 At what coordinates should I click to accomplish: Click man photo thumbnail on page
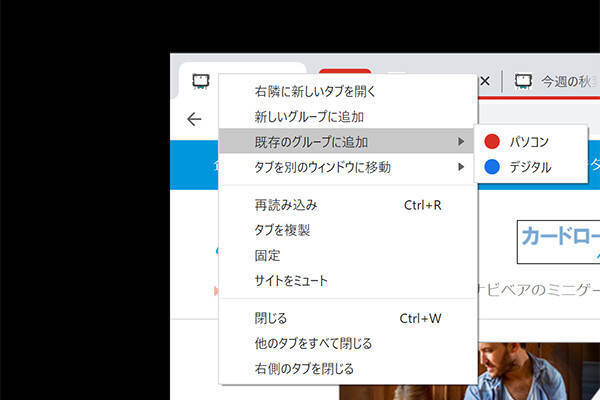pos(540,371)
